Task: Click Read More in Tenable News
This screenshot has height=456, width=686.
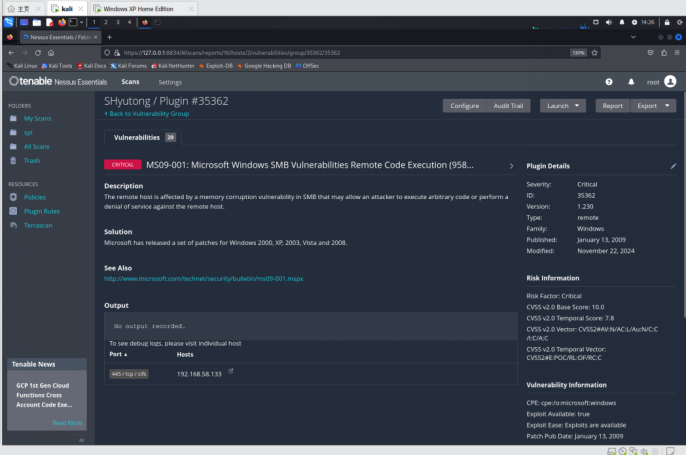Action: click(x=67, y=423)
